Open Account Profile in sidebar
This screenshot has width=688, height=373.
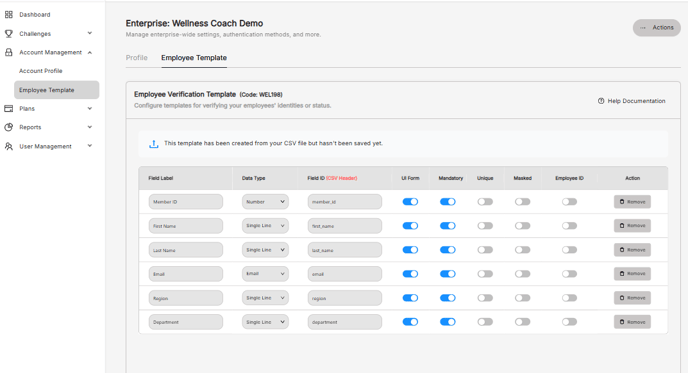click(x=40, y=71)
